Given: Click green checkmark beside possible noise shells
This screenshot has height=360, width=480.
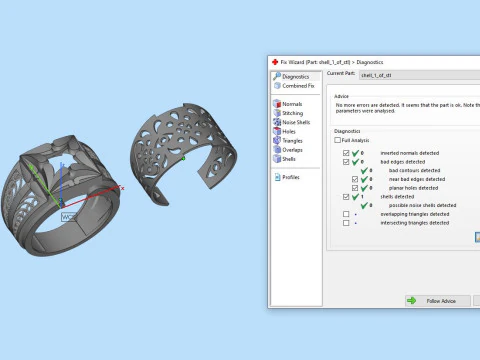Looking at the screenshot, I should point(364,205).
